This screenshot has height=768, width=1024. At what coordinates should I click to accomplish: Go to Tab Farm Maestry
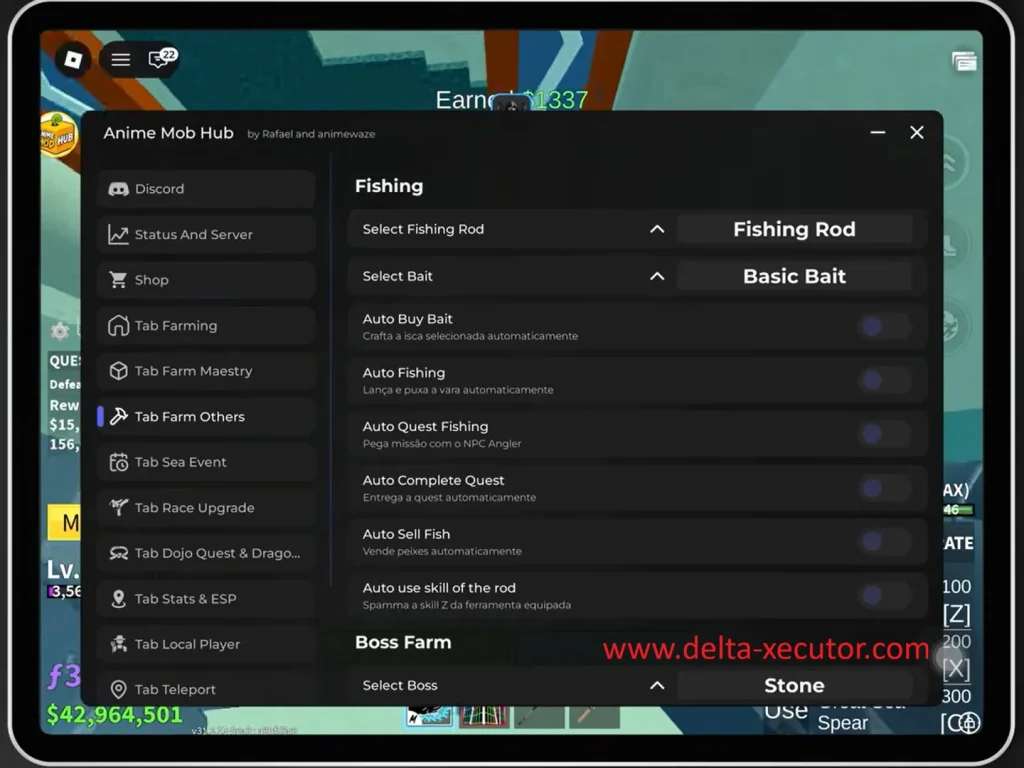coord(206,371)
